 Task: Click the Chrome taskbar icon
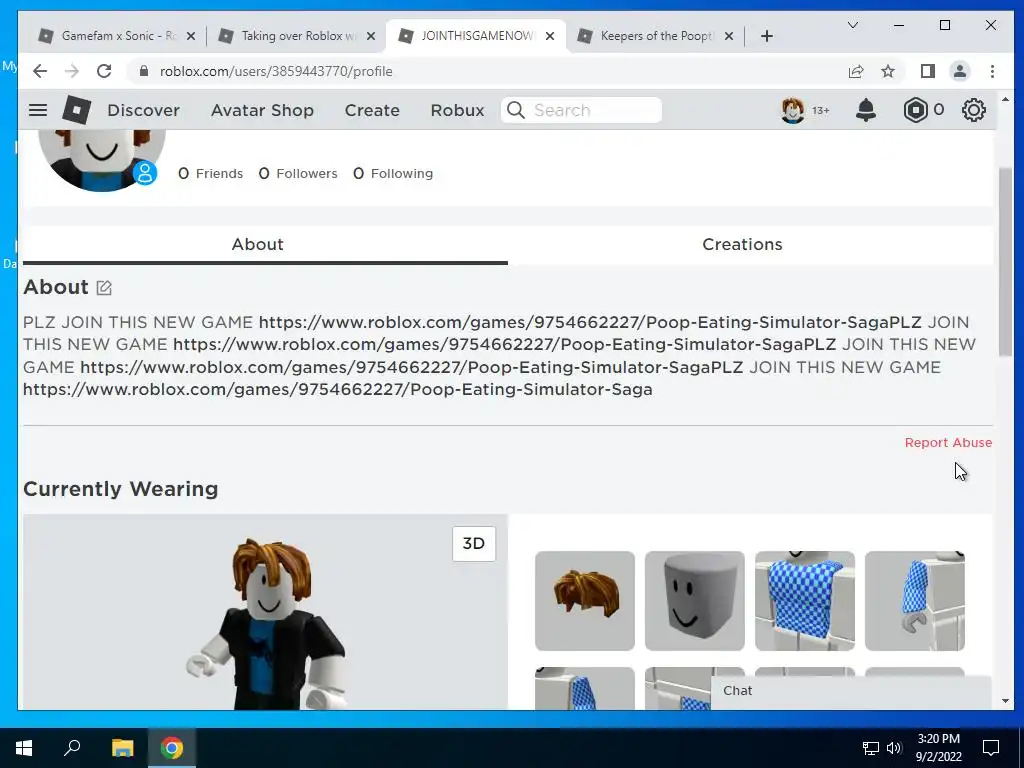[x=172, y=748]
